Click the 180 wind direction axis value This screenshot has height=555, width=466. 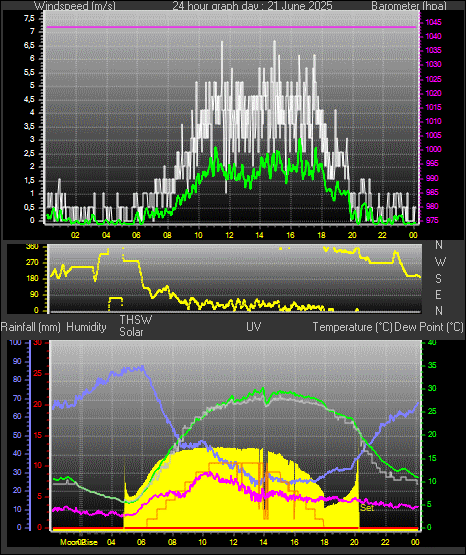32,279
